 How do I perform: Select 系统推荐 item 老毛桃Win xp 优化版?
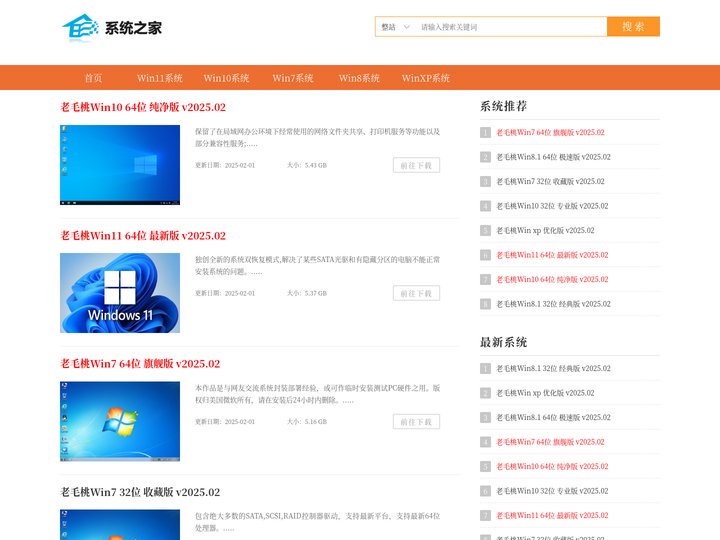click(x=545, y=230)
